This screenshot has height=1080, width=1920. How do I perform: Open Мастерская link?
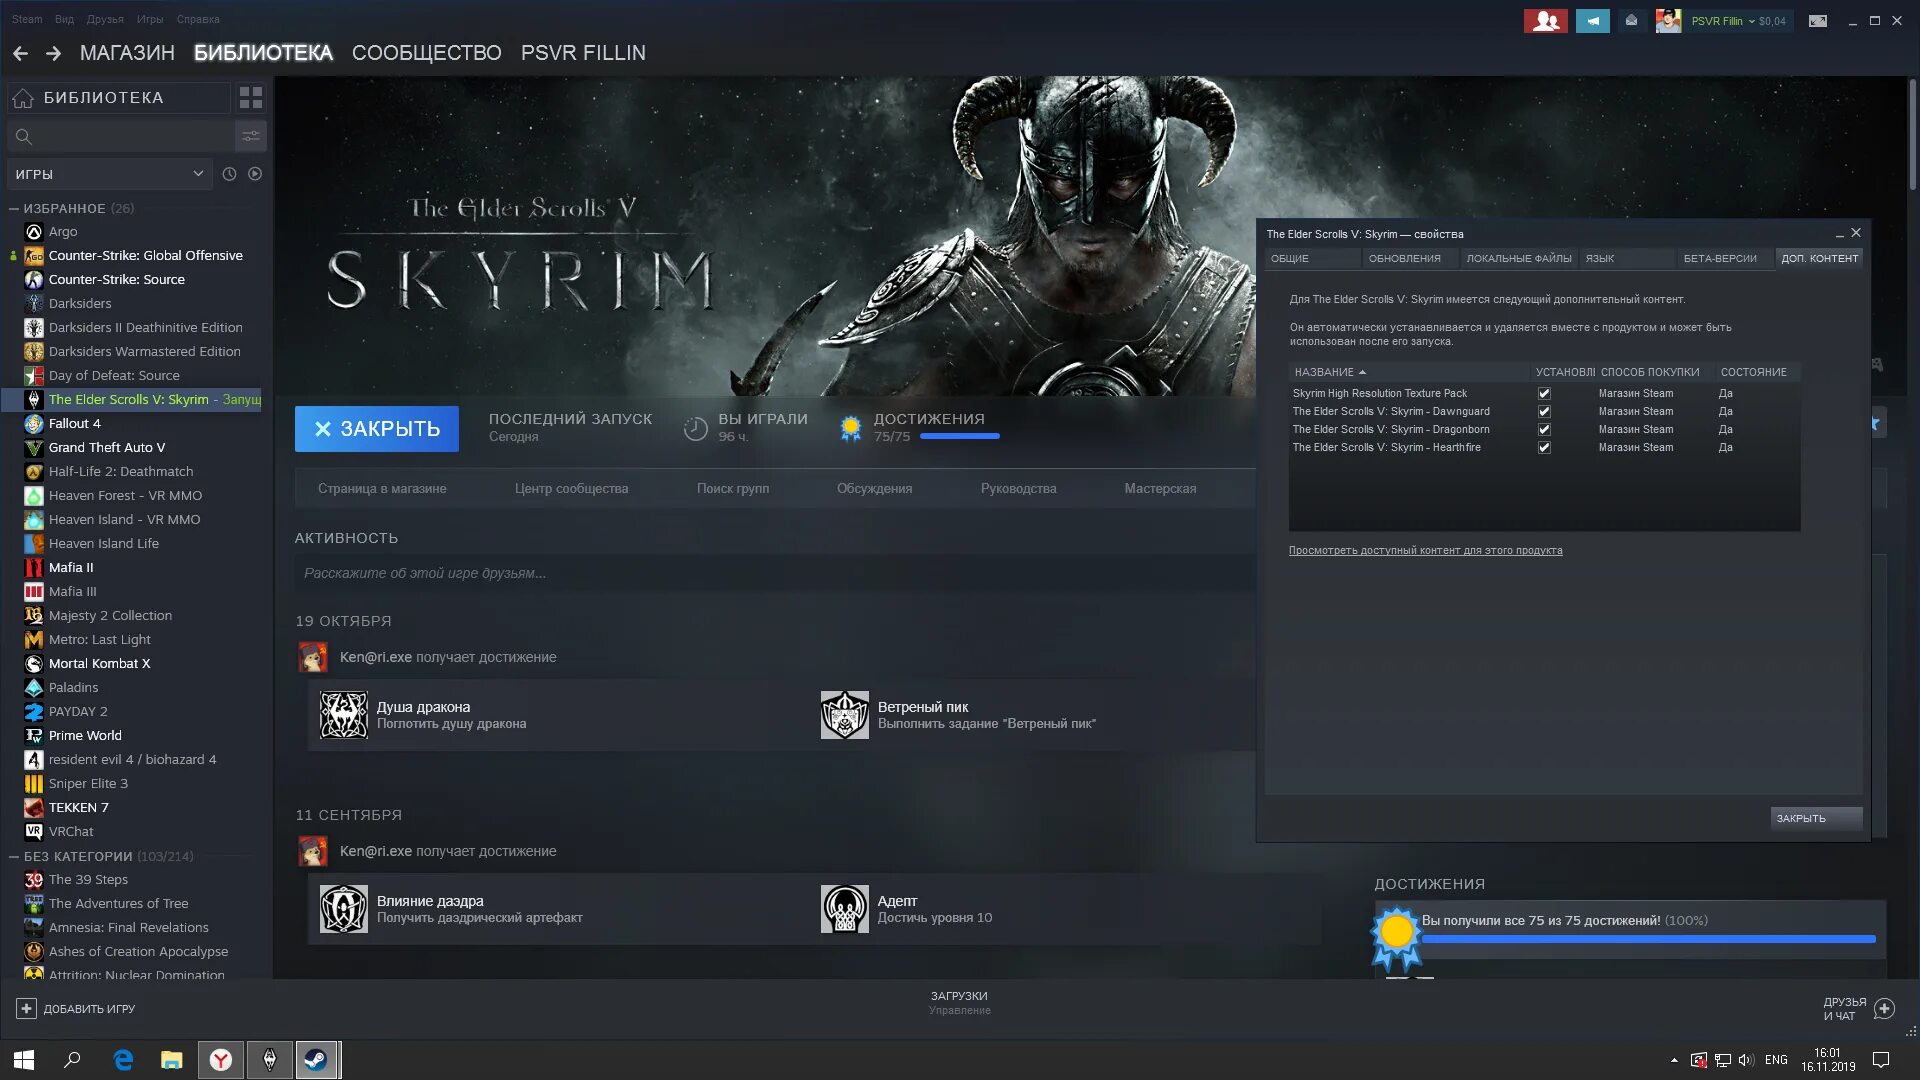pos(1160,489)
